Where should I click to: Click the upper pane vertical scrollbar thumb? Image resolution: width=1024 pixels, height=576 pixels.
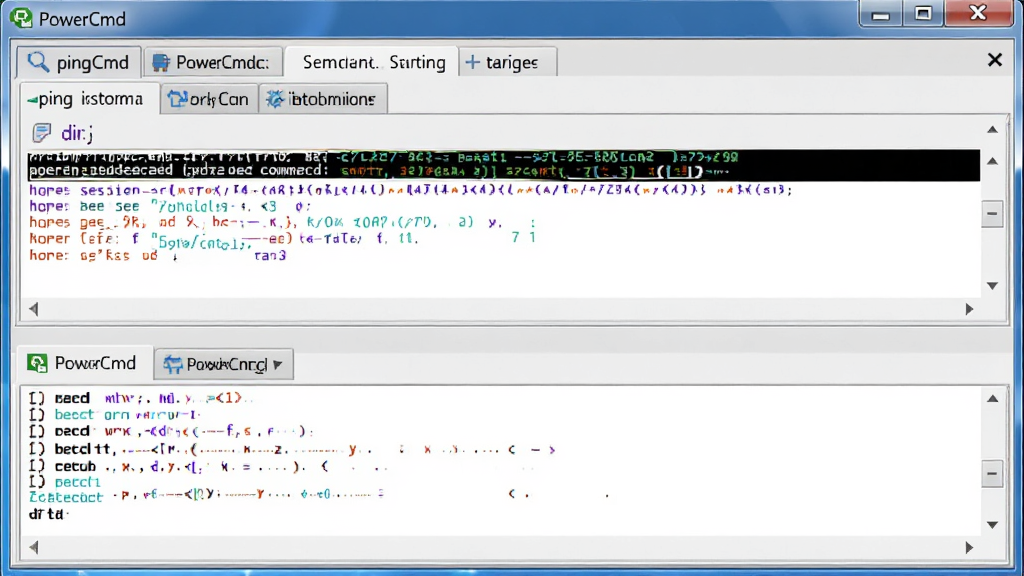[x=992, y=214]
